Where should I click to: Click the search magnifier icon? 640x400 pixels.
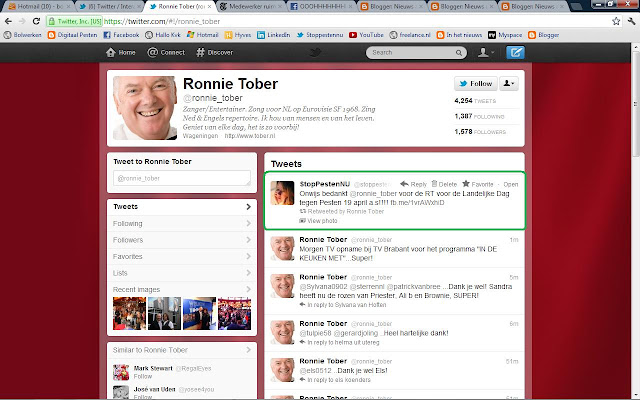click(x=459, y=53)
